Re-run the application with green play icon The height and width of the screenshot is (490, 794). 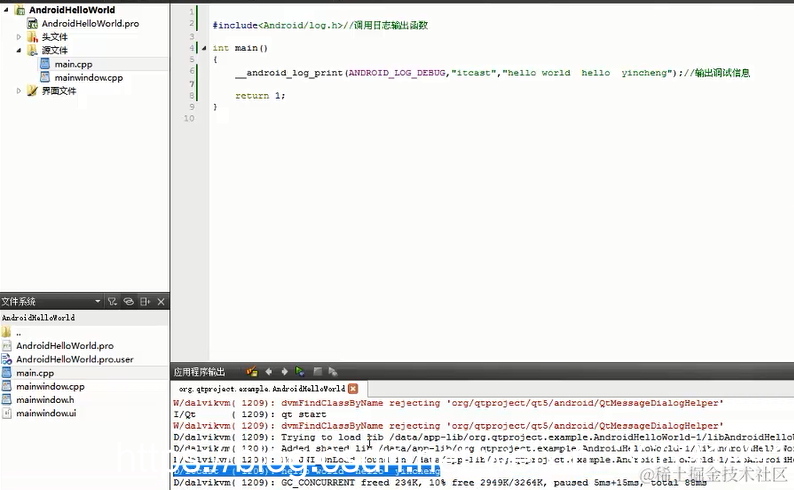point(300,372)
